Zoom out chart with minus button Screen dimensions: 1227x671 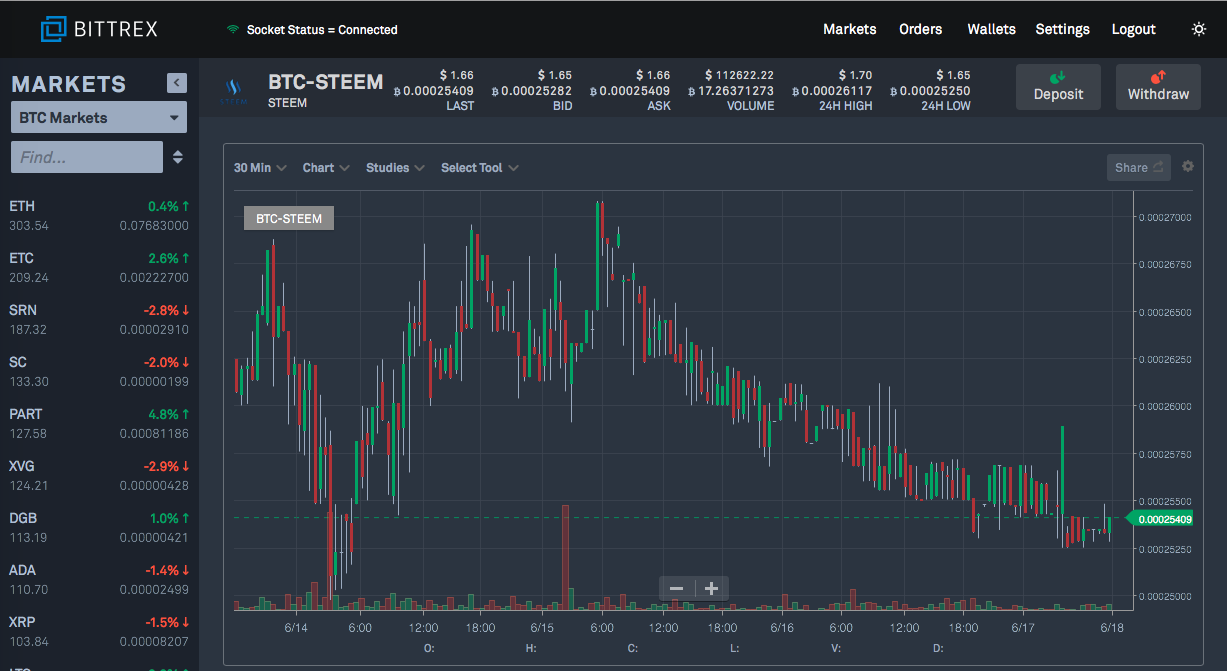[677, 588]
